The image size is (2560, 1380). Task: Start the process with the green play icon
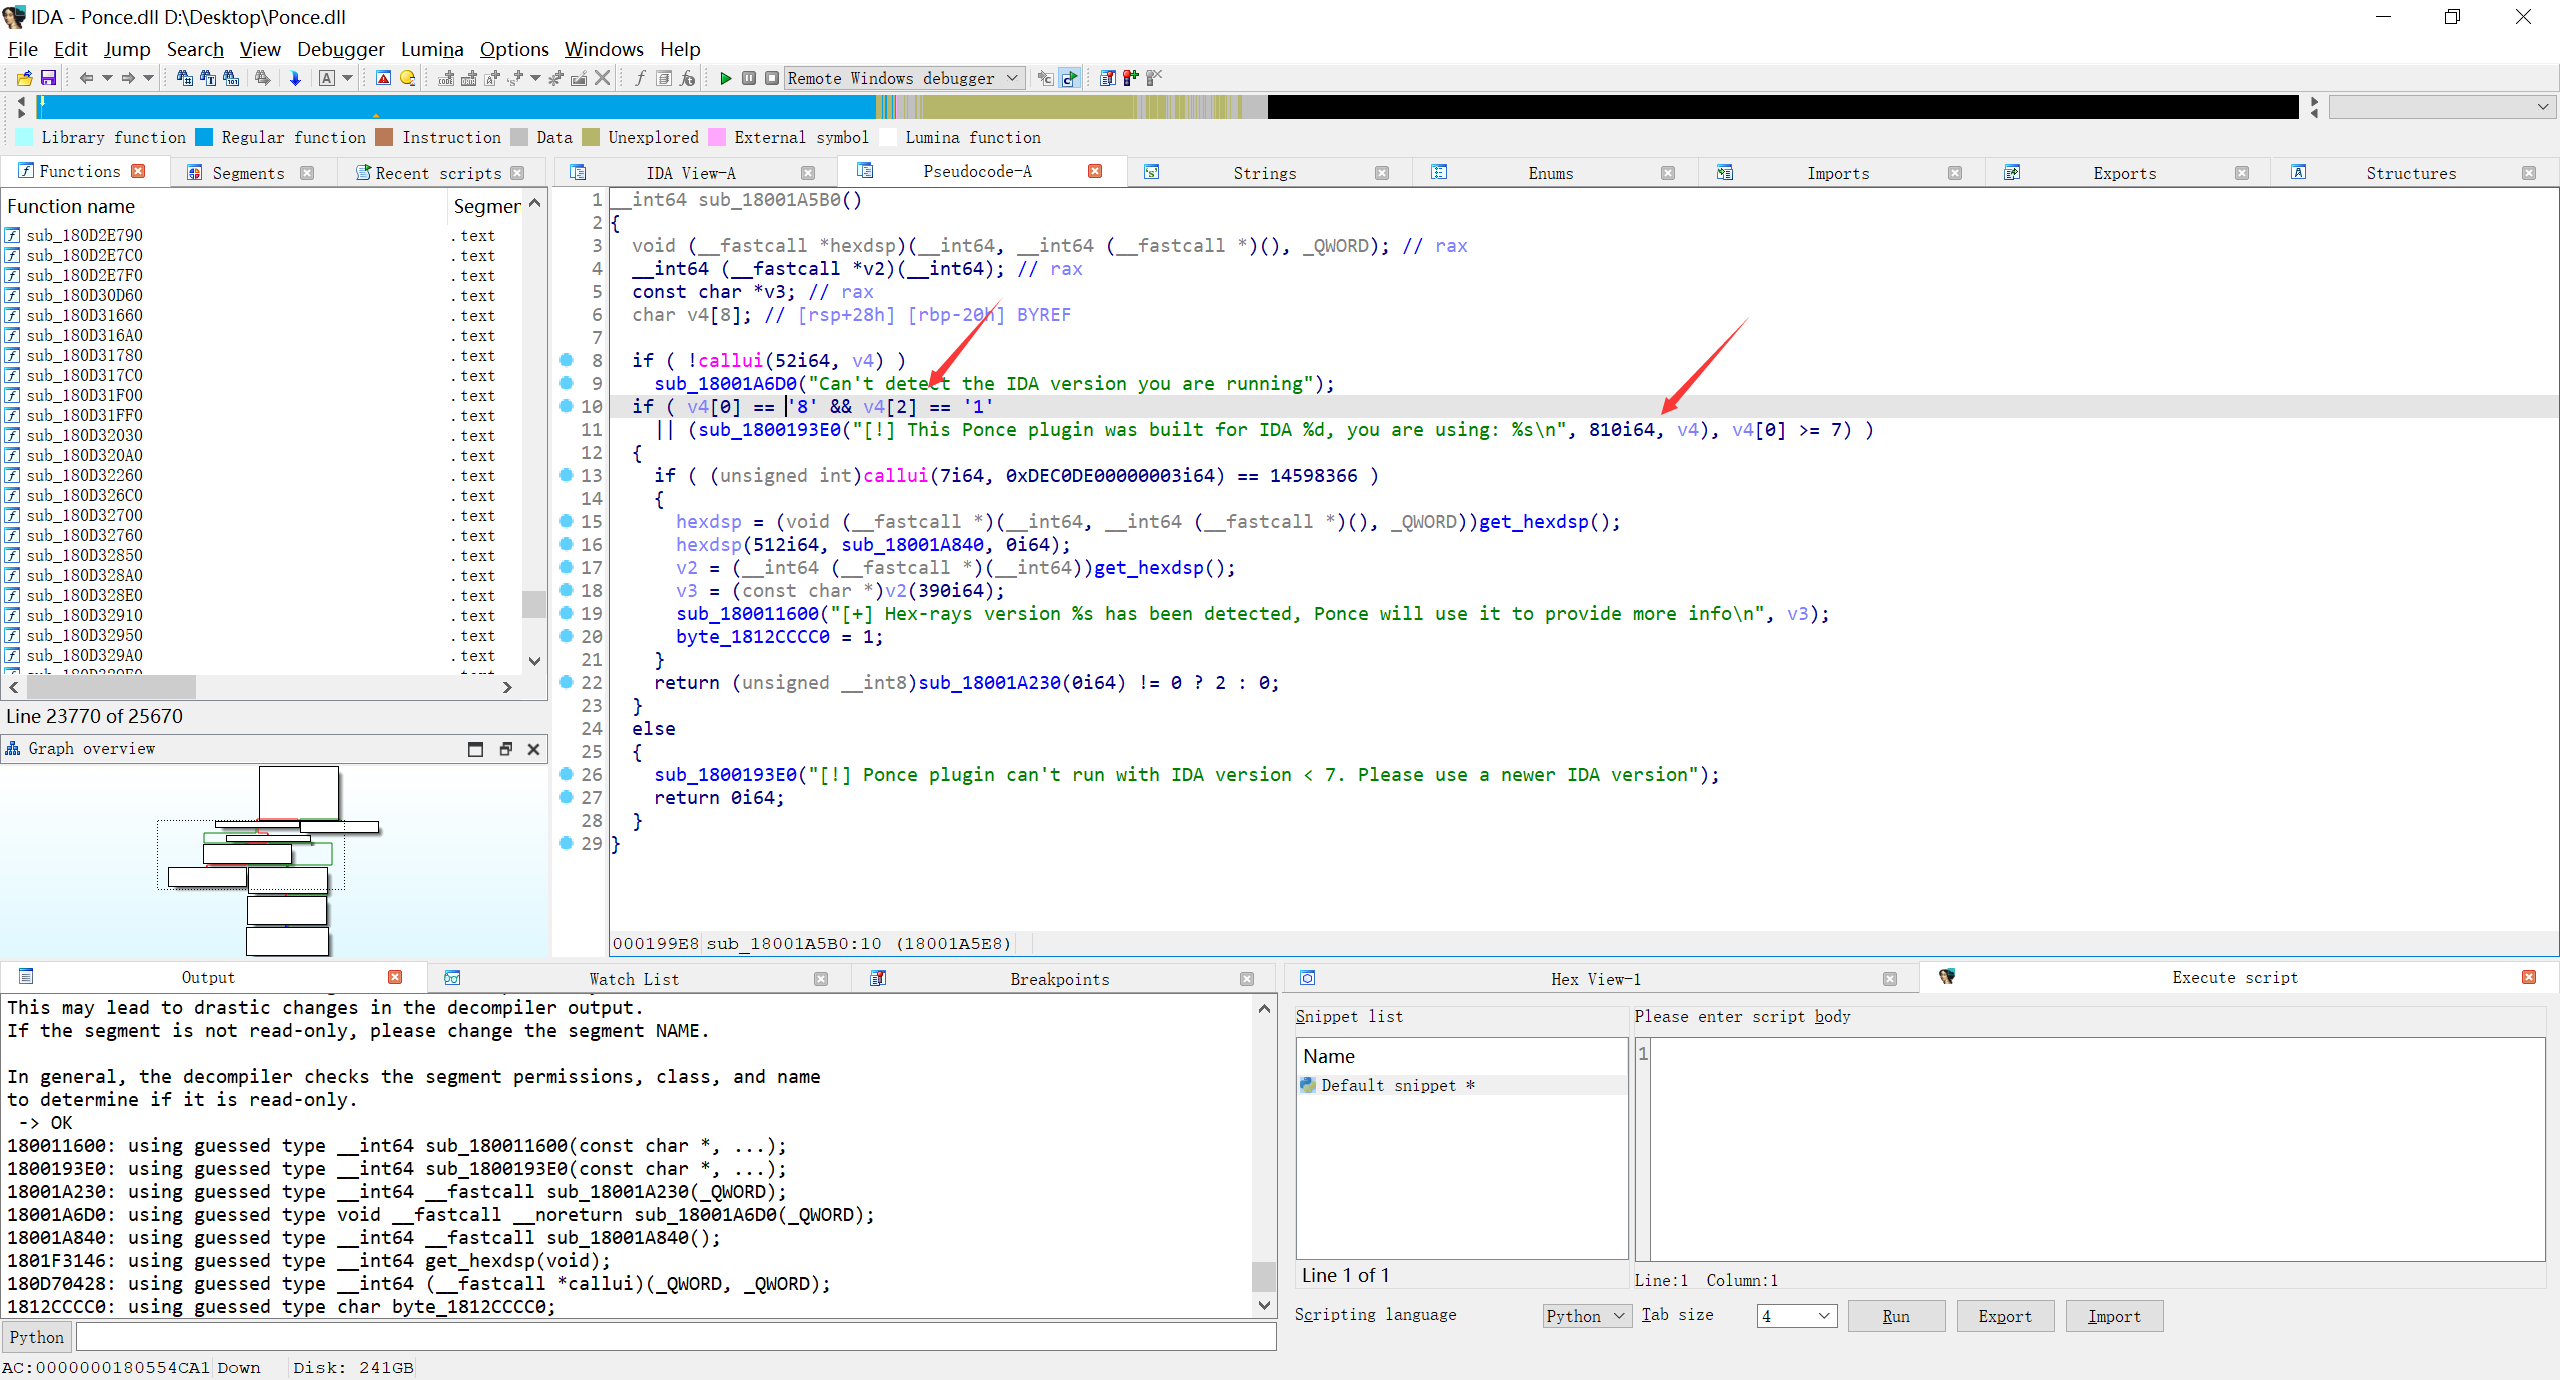(726, 77)
